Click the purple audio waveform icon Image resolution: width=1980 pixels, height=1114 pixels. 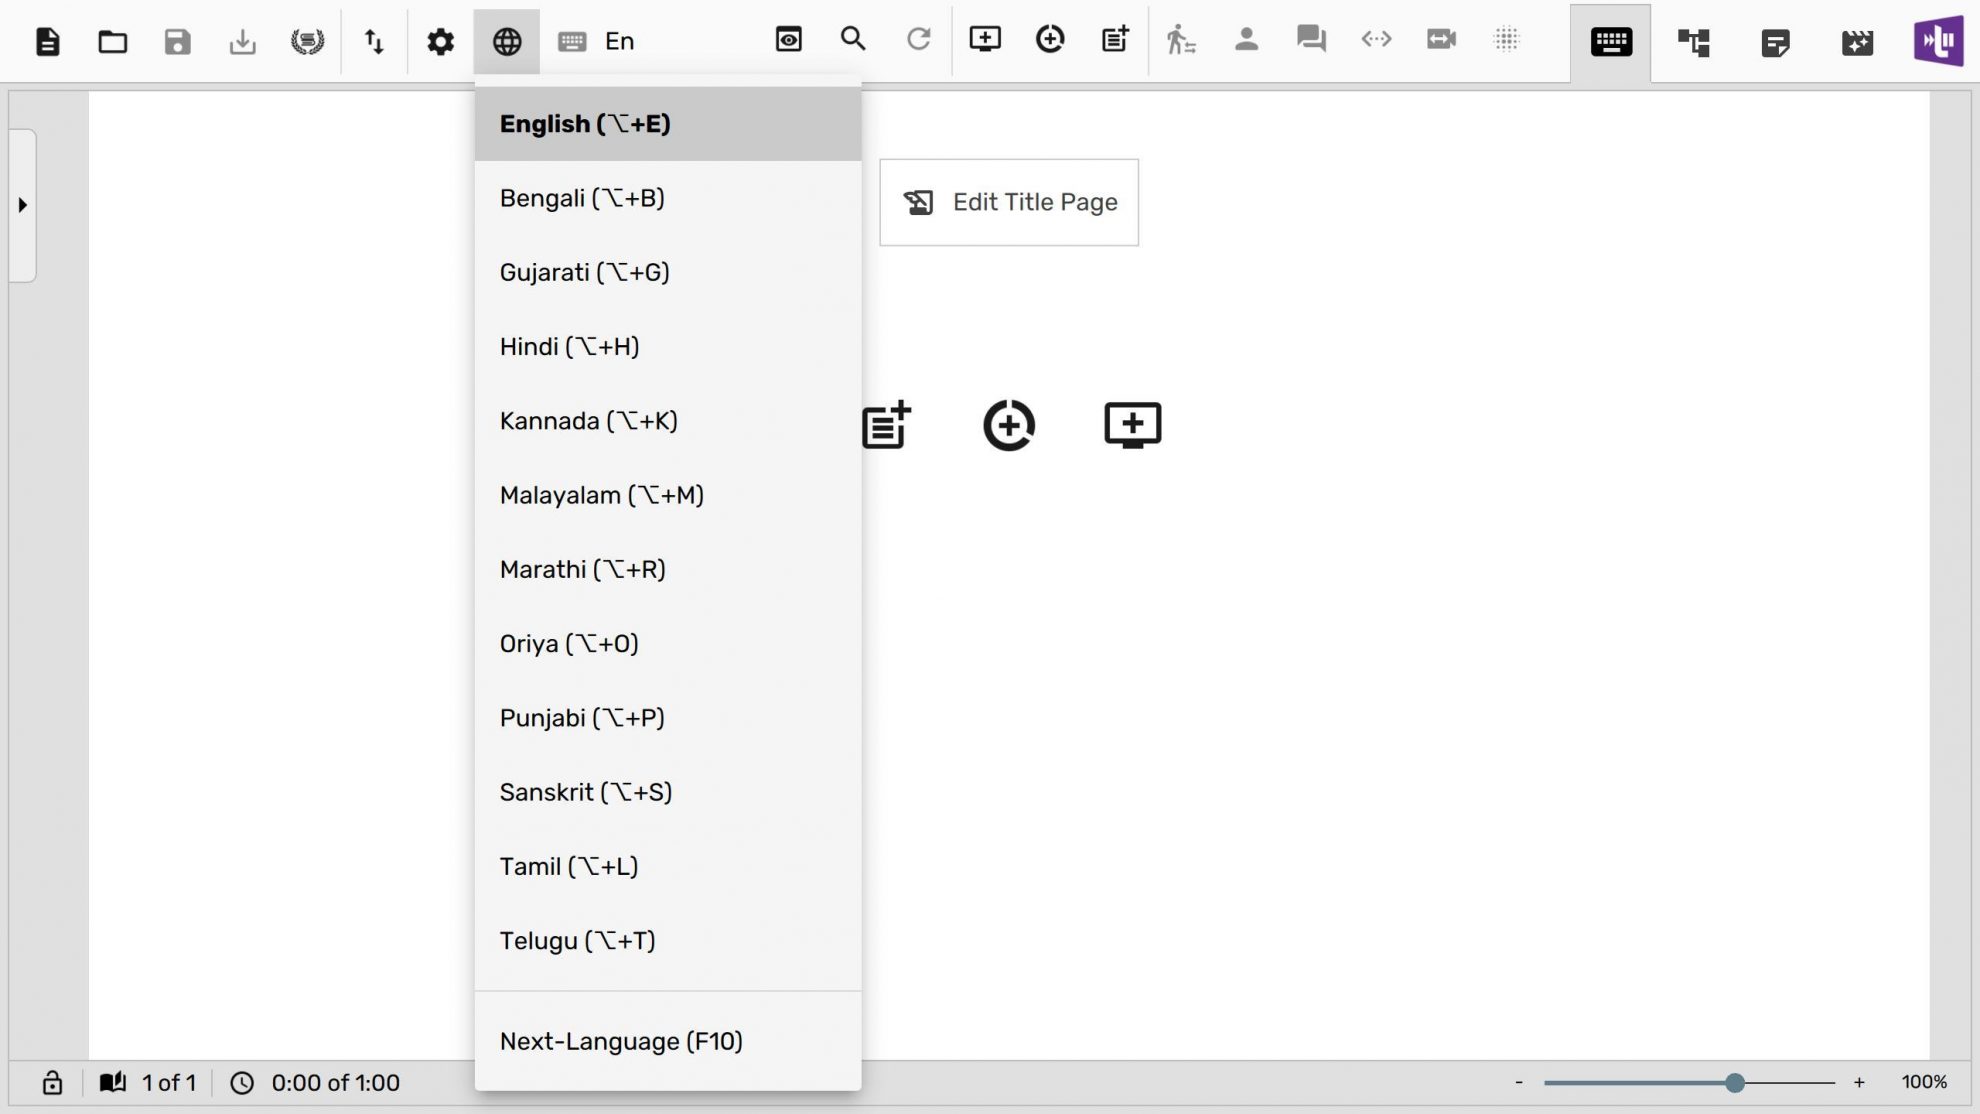coord(1938,41)
